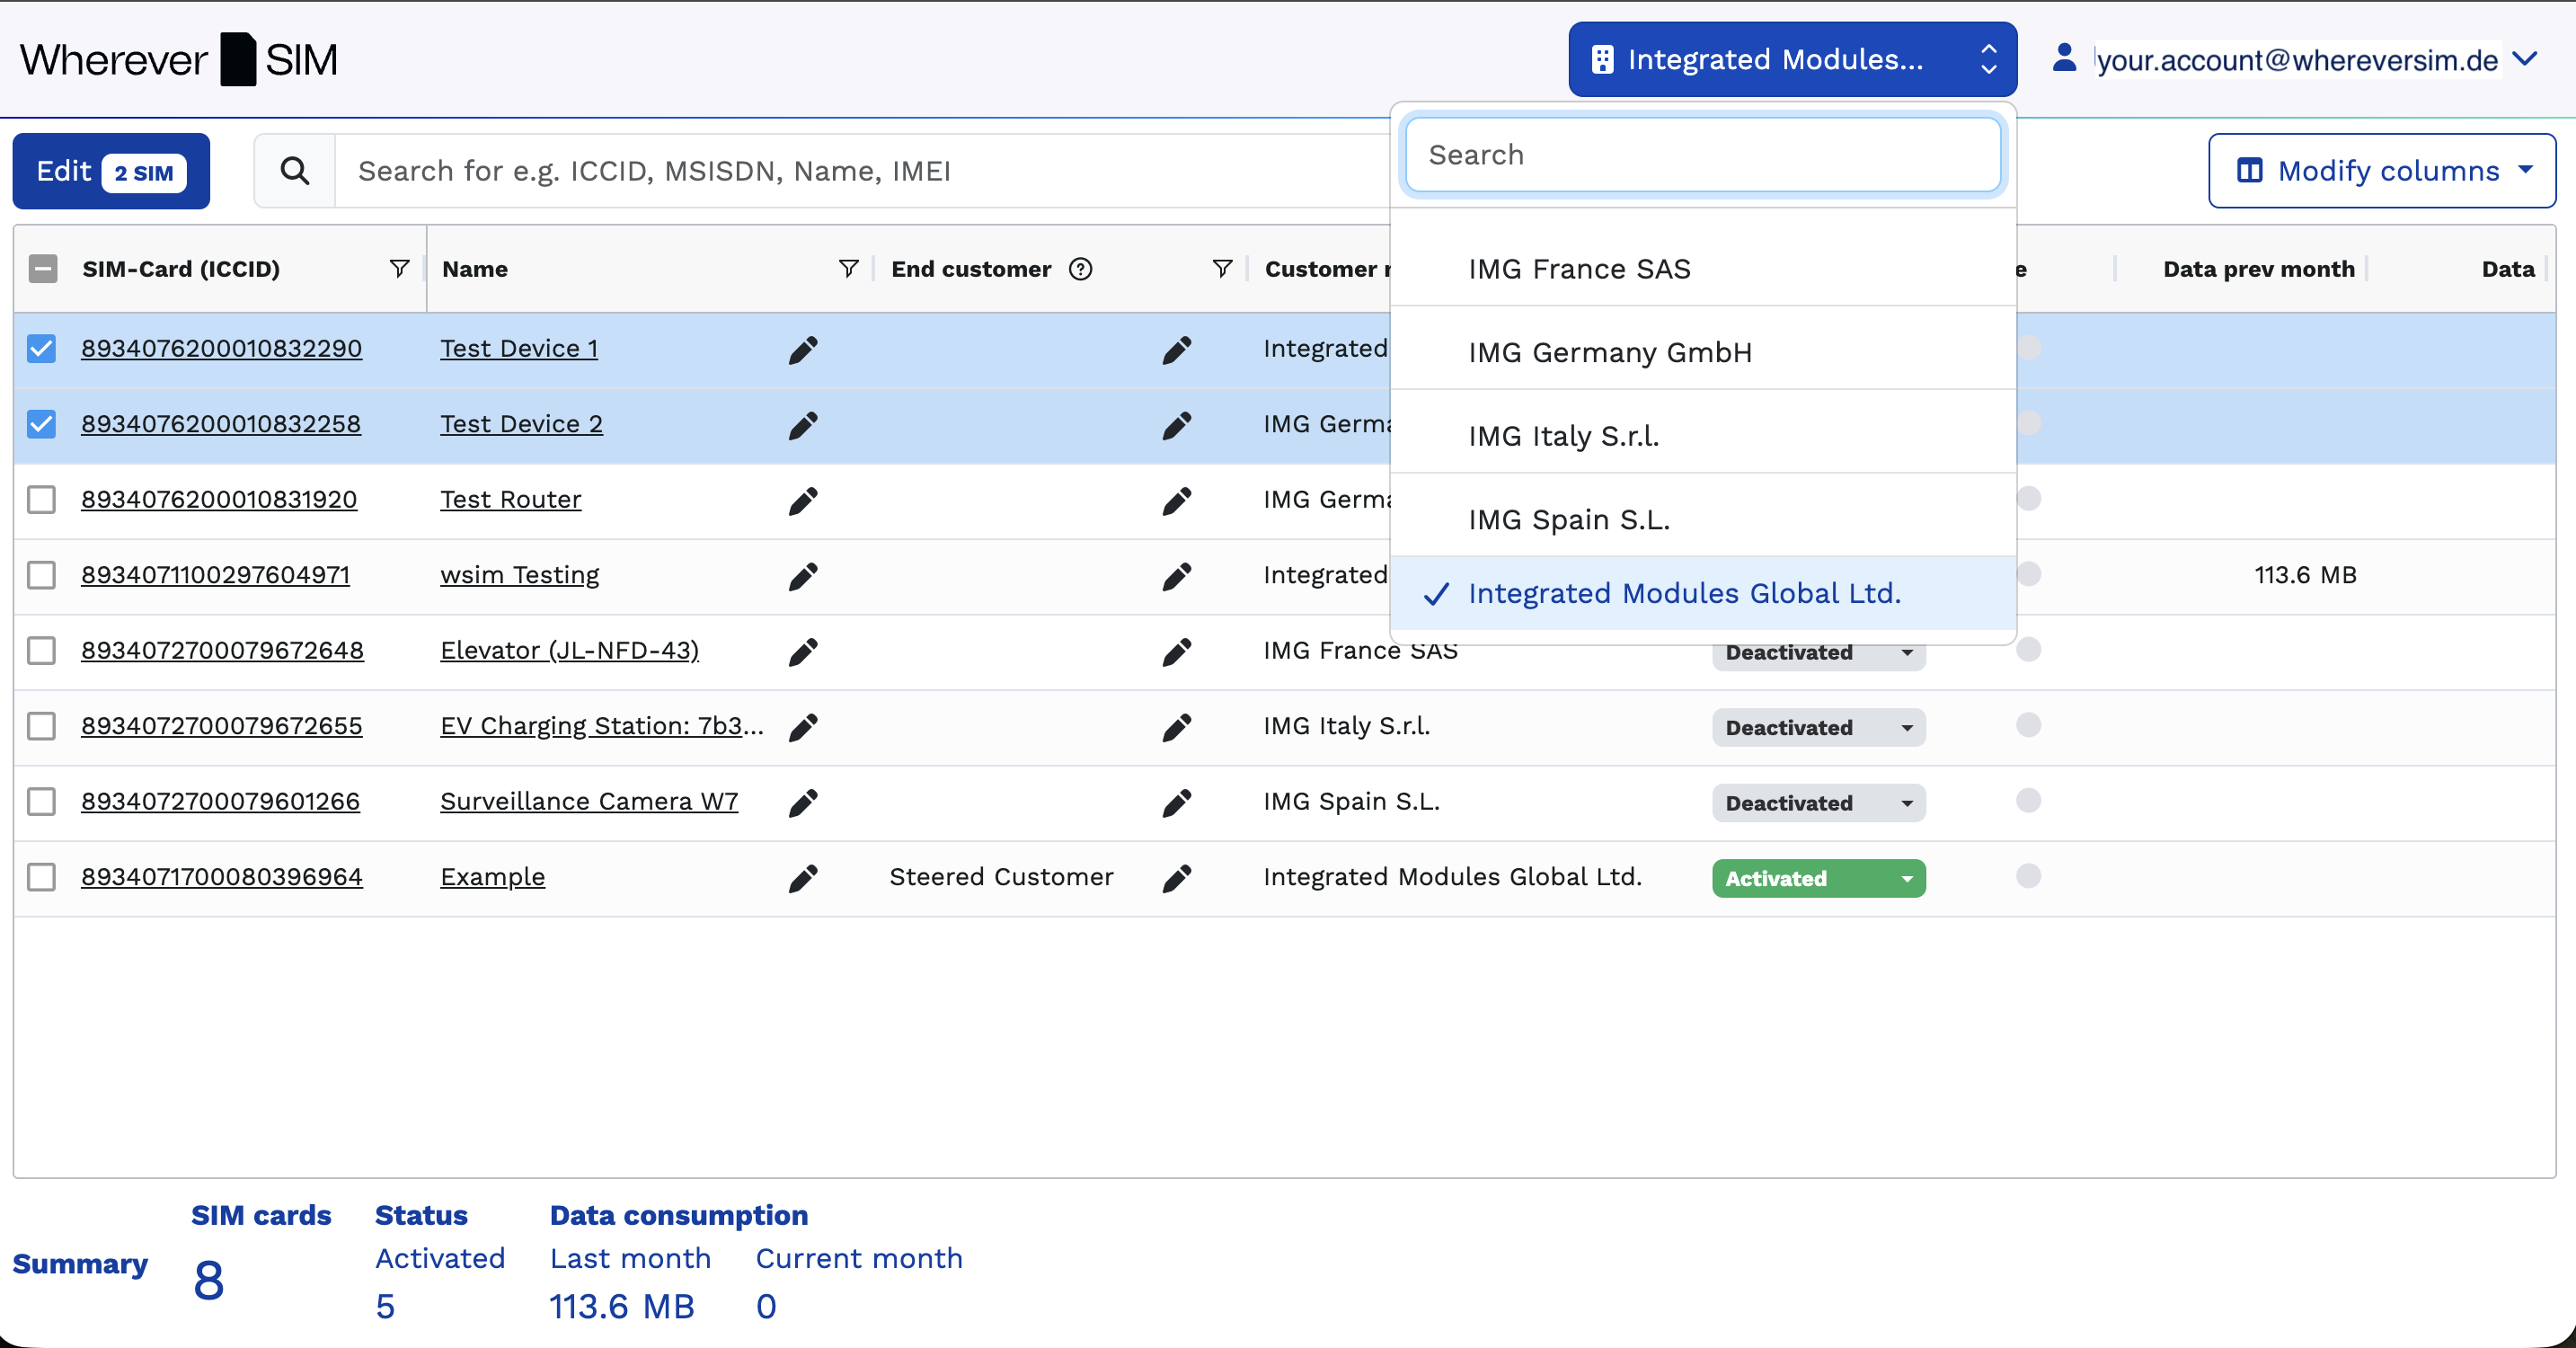2576x1348 pixels.
Task: Edit end customer pencil for Example row
Action: click(1176, 877)
